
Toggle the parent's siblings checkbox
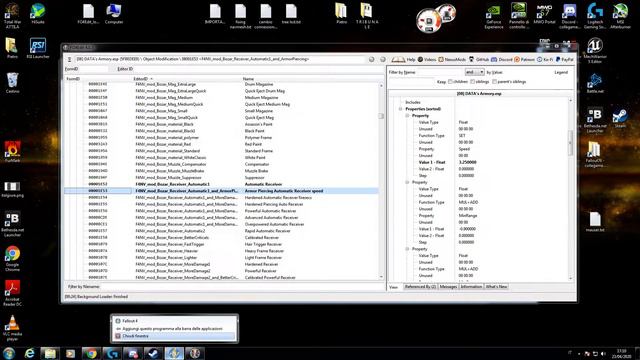click(x=494, y=82)
